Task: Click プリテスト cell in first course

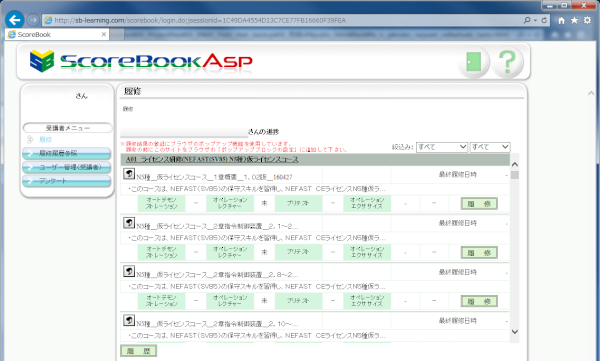Action: [298, 203]
